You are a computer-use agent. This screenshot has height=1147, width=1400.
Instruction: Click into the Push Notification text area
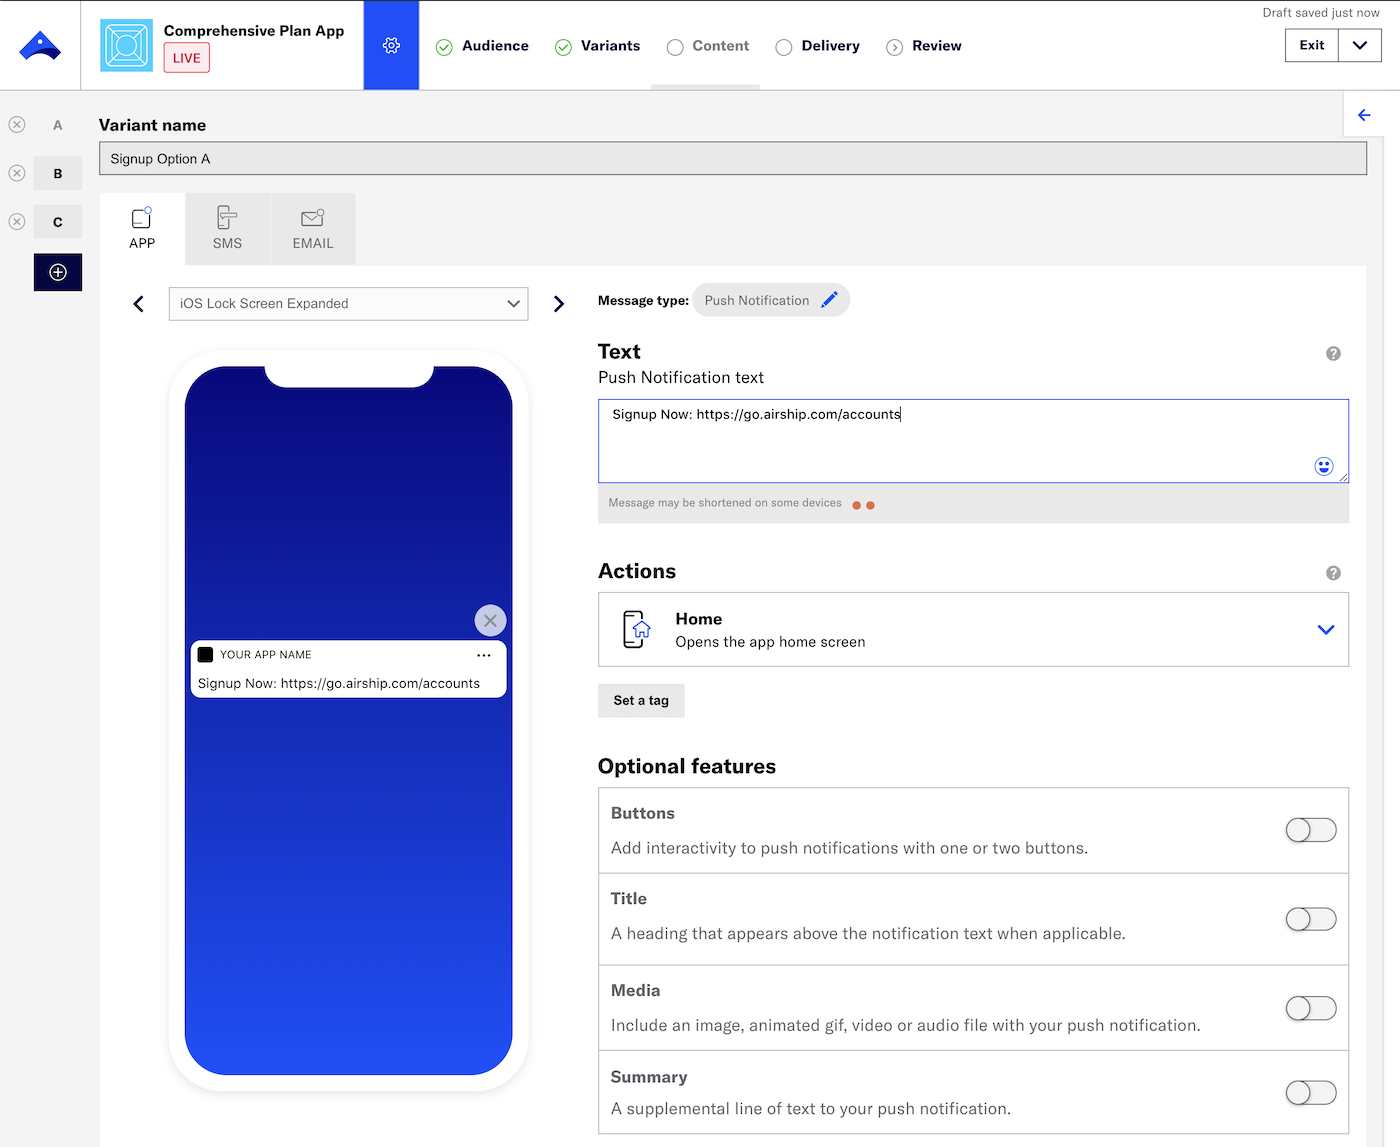(x=973, y=441)
